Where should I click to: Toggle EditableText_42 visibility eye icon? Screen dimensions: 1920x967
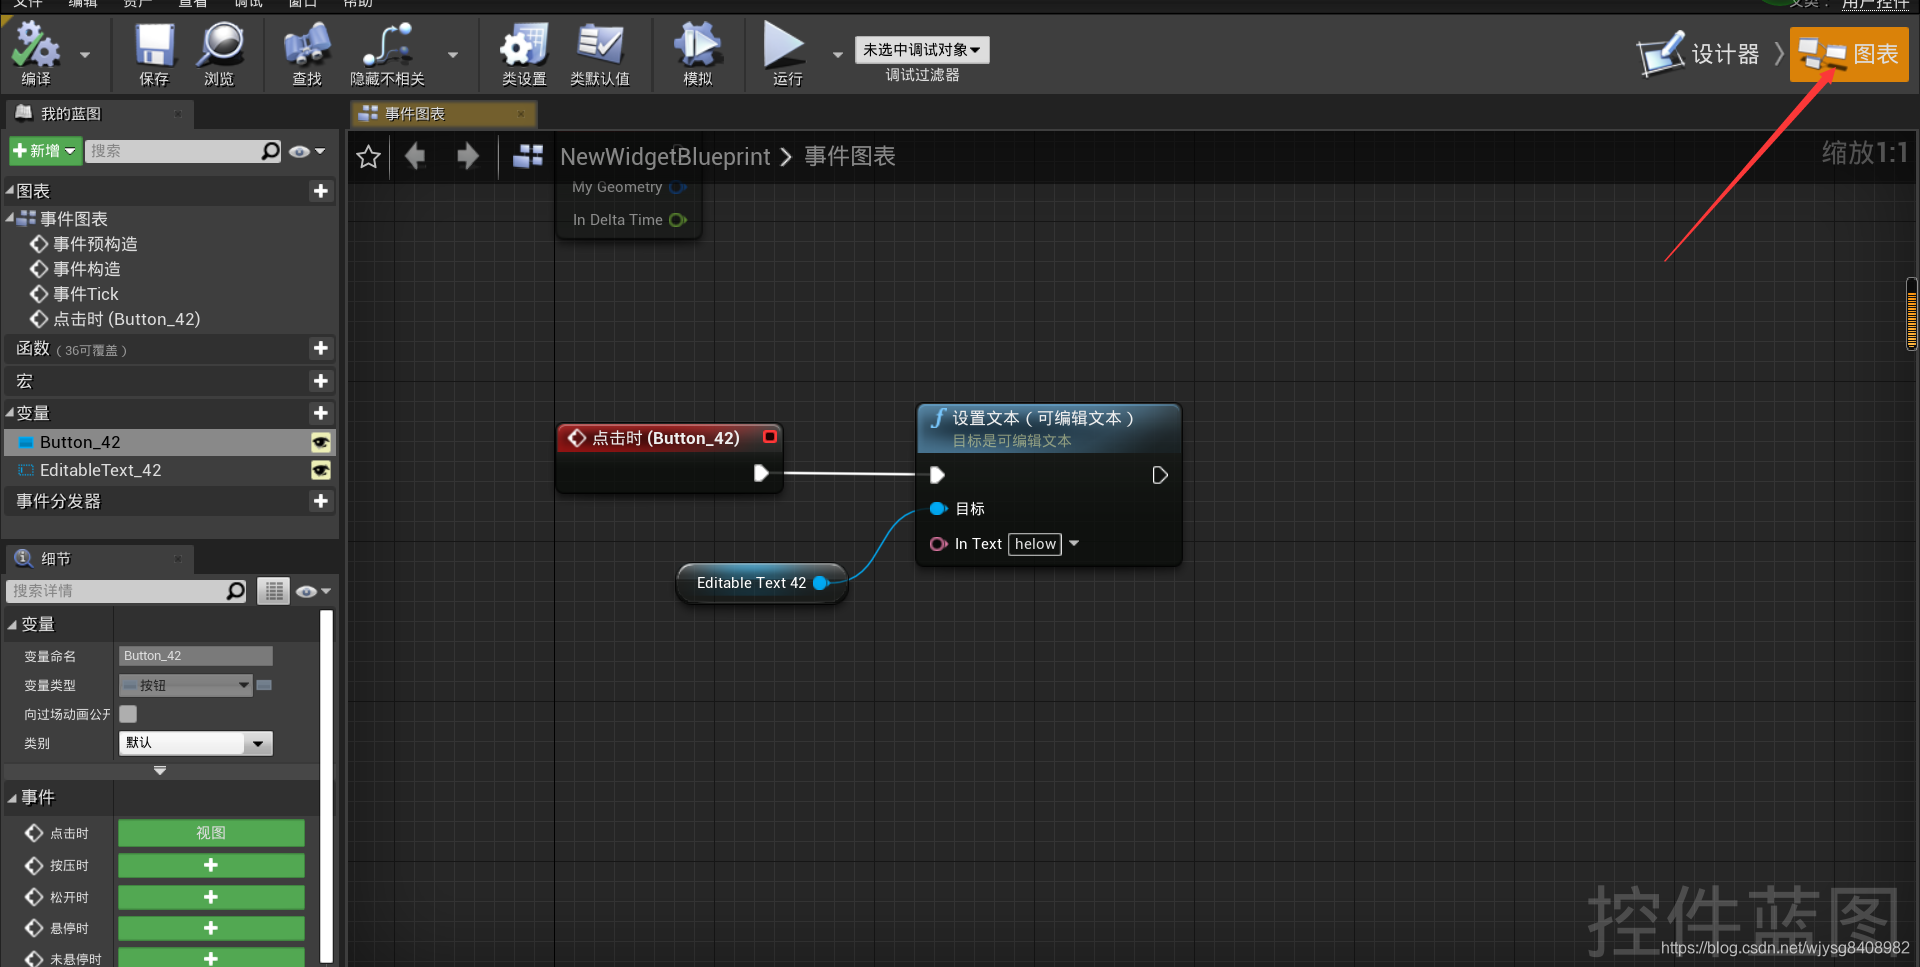320,470
